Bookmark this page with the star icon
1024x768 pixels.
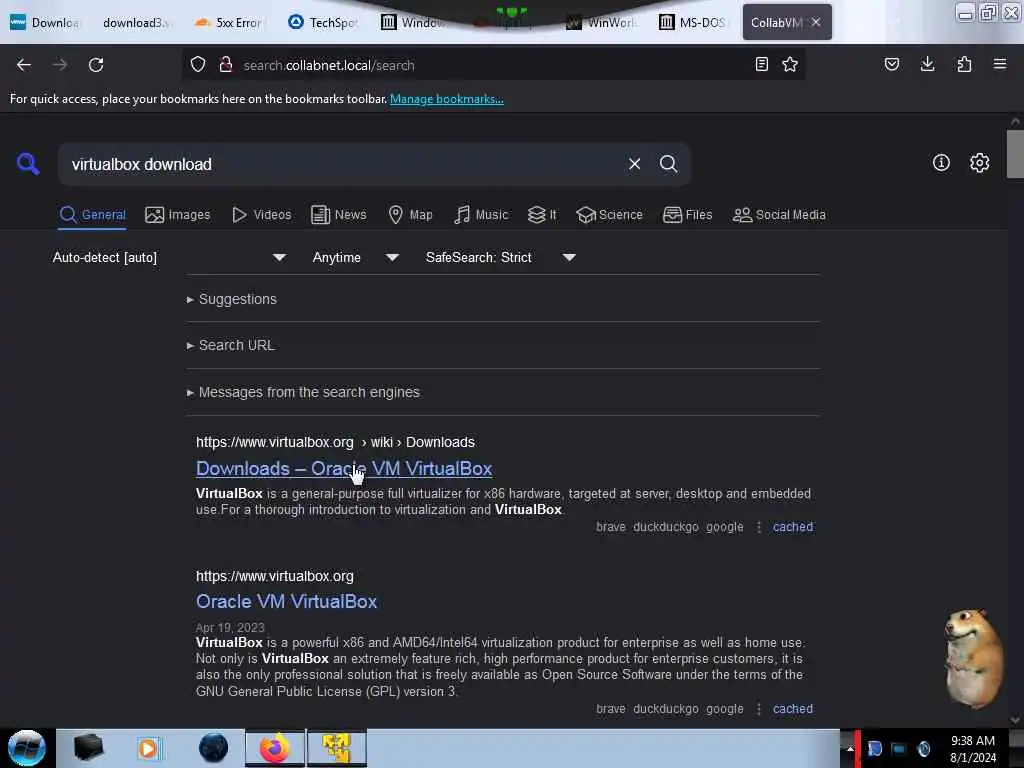[x=790, y=64]
